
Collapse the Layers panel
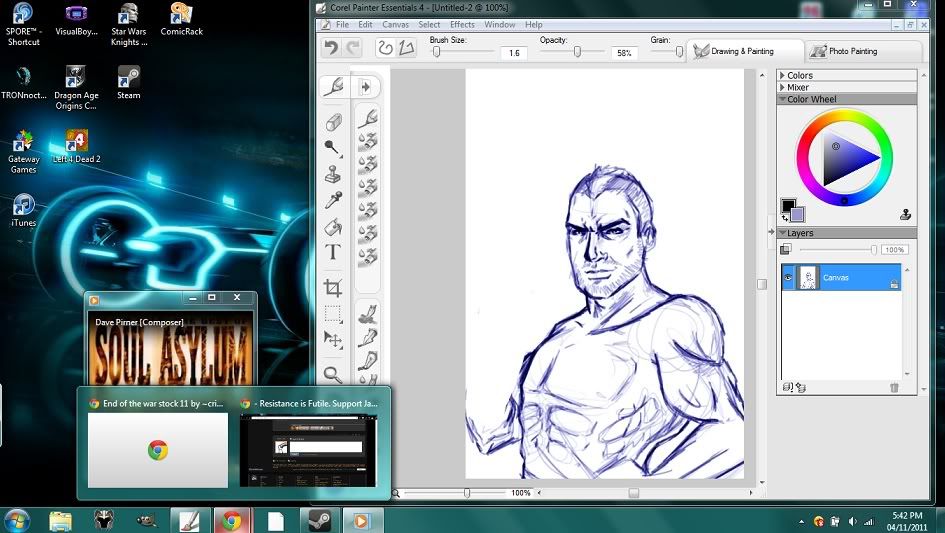pyautogui.click(x=783, y=233)
